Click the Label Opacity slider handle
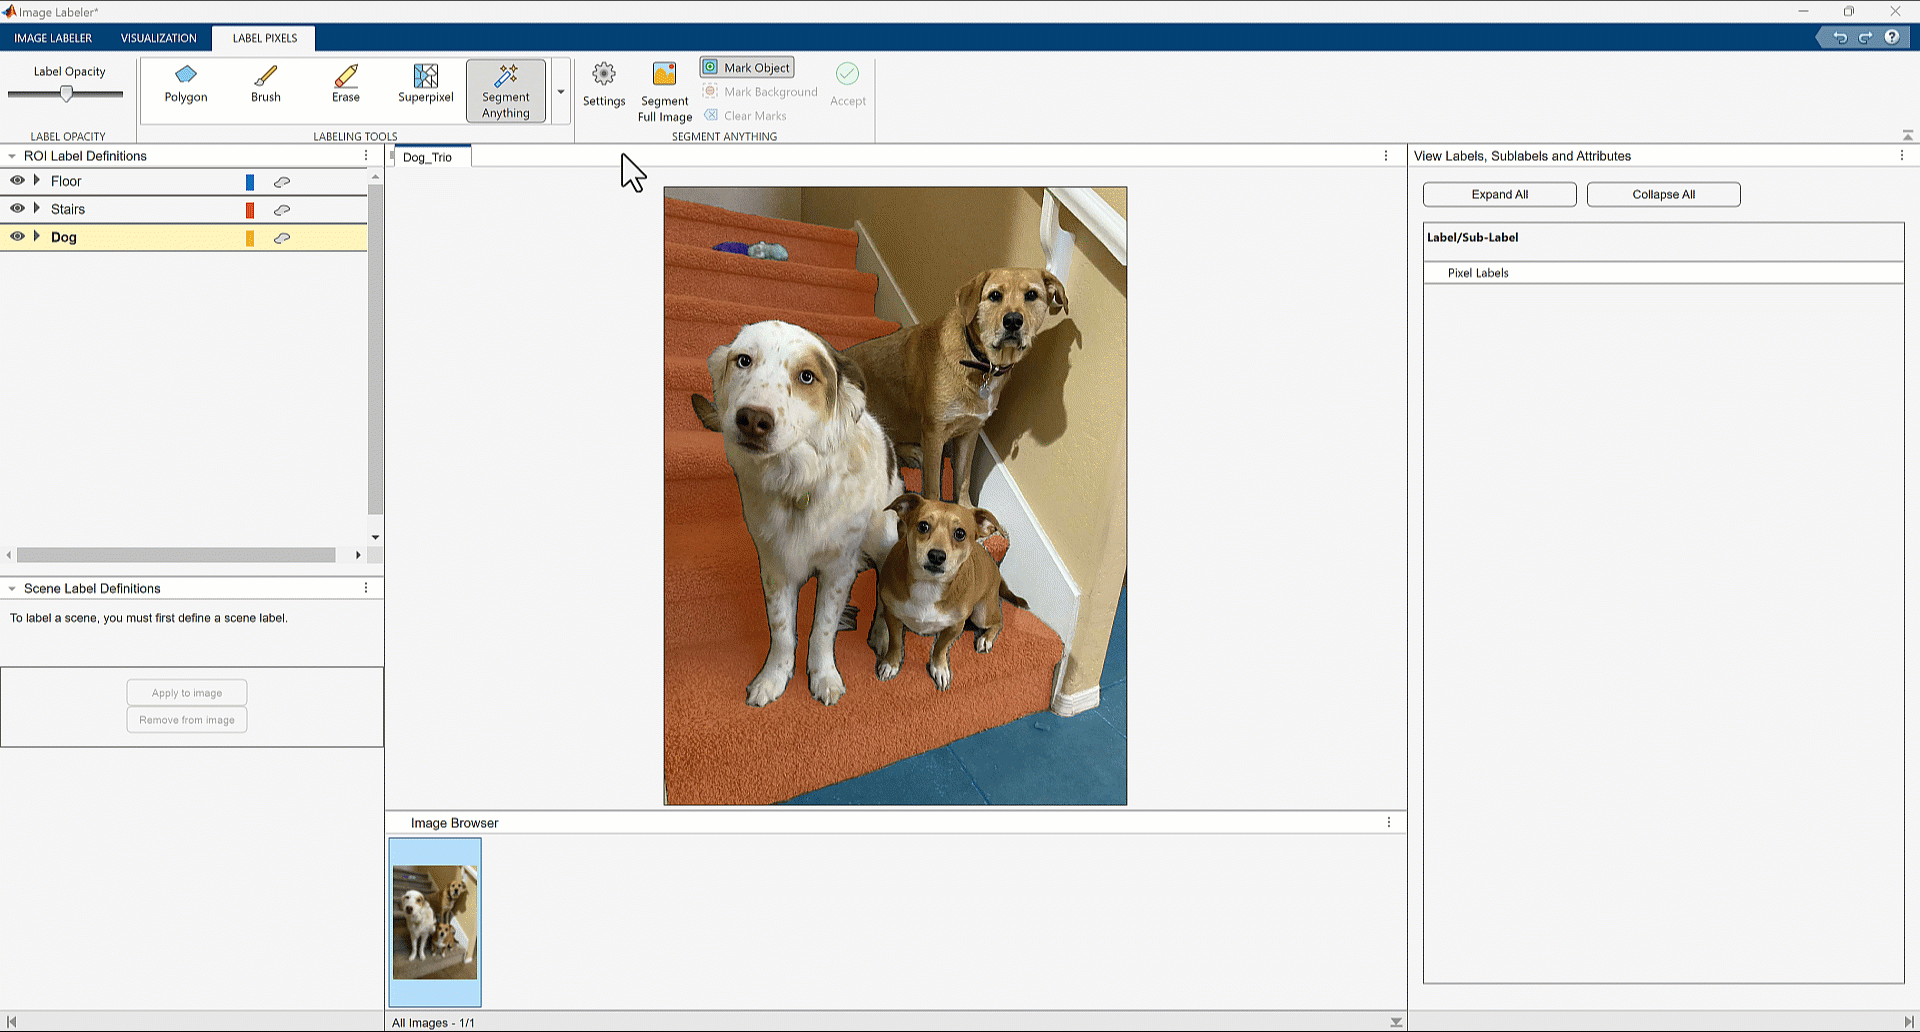This screenshot has height=1032, width=1920. pyautogui.click(x=66, y=94)
